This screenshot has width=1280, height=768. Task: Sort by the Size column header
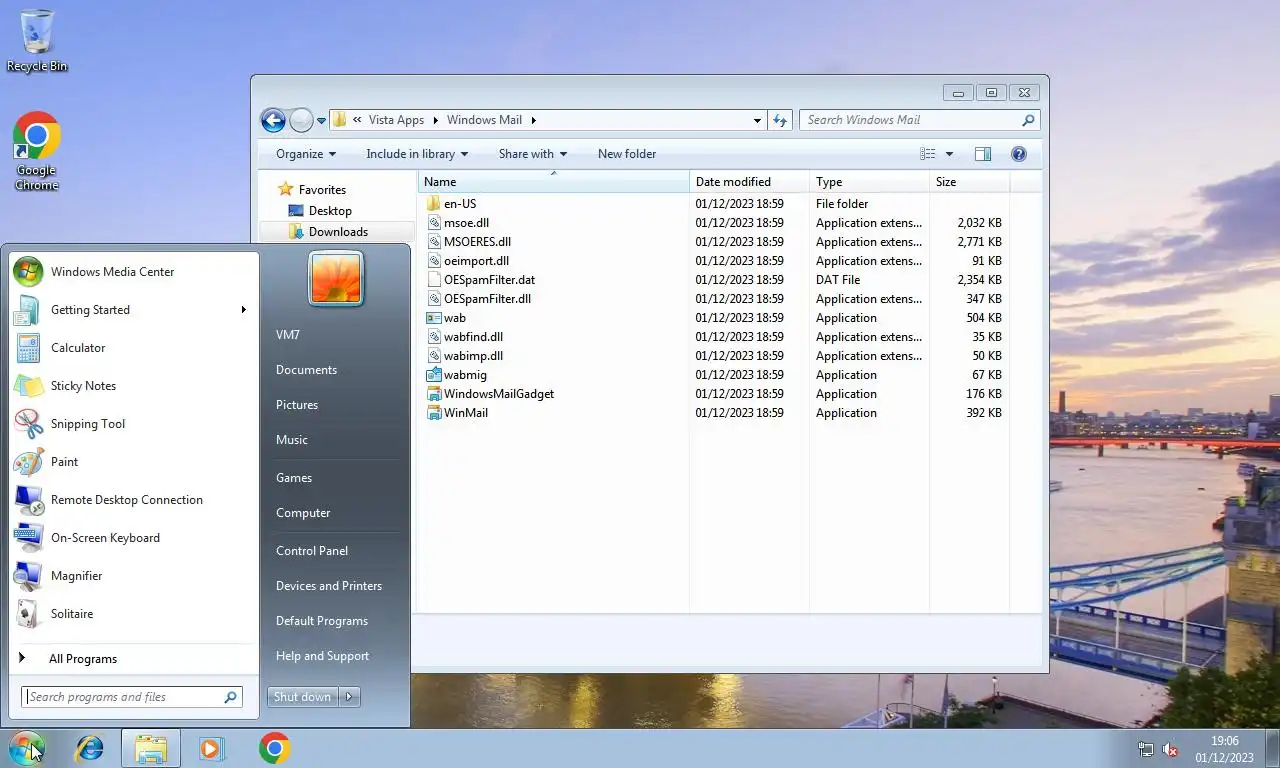pos(969,182)
